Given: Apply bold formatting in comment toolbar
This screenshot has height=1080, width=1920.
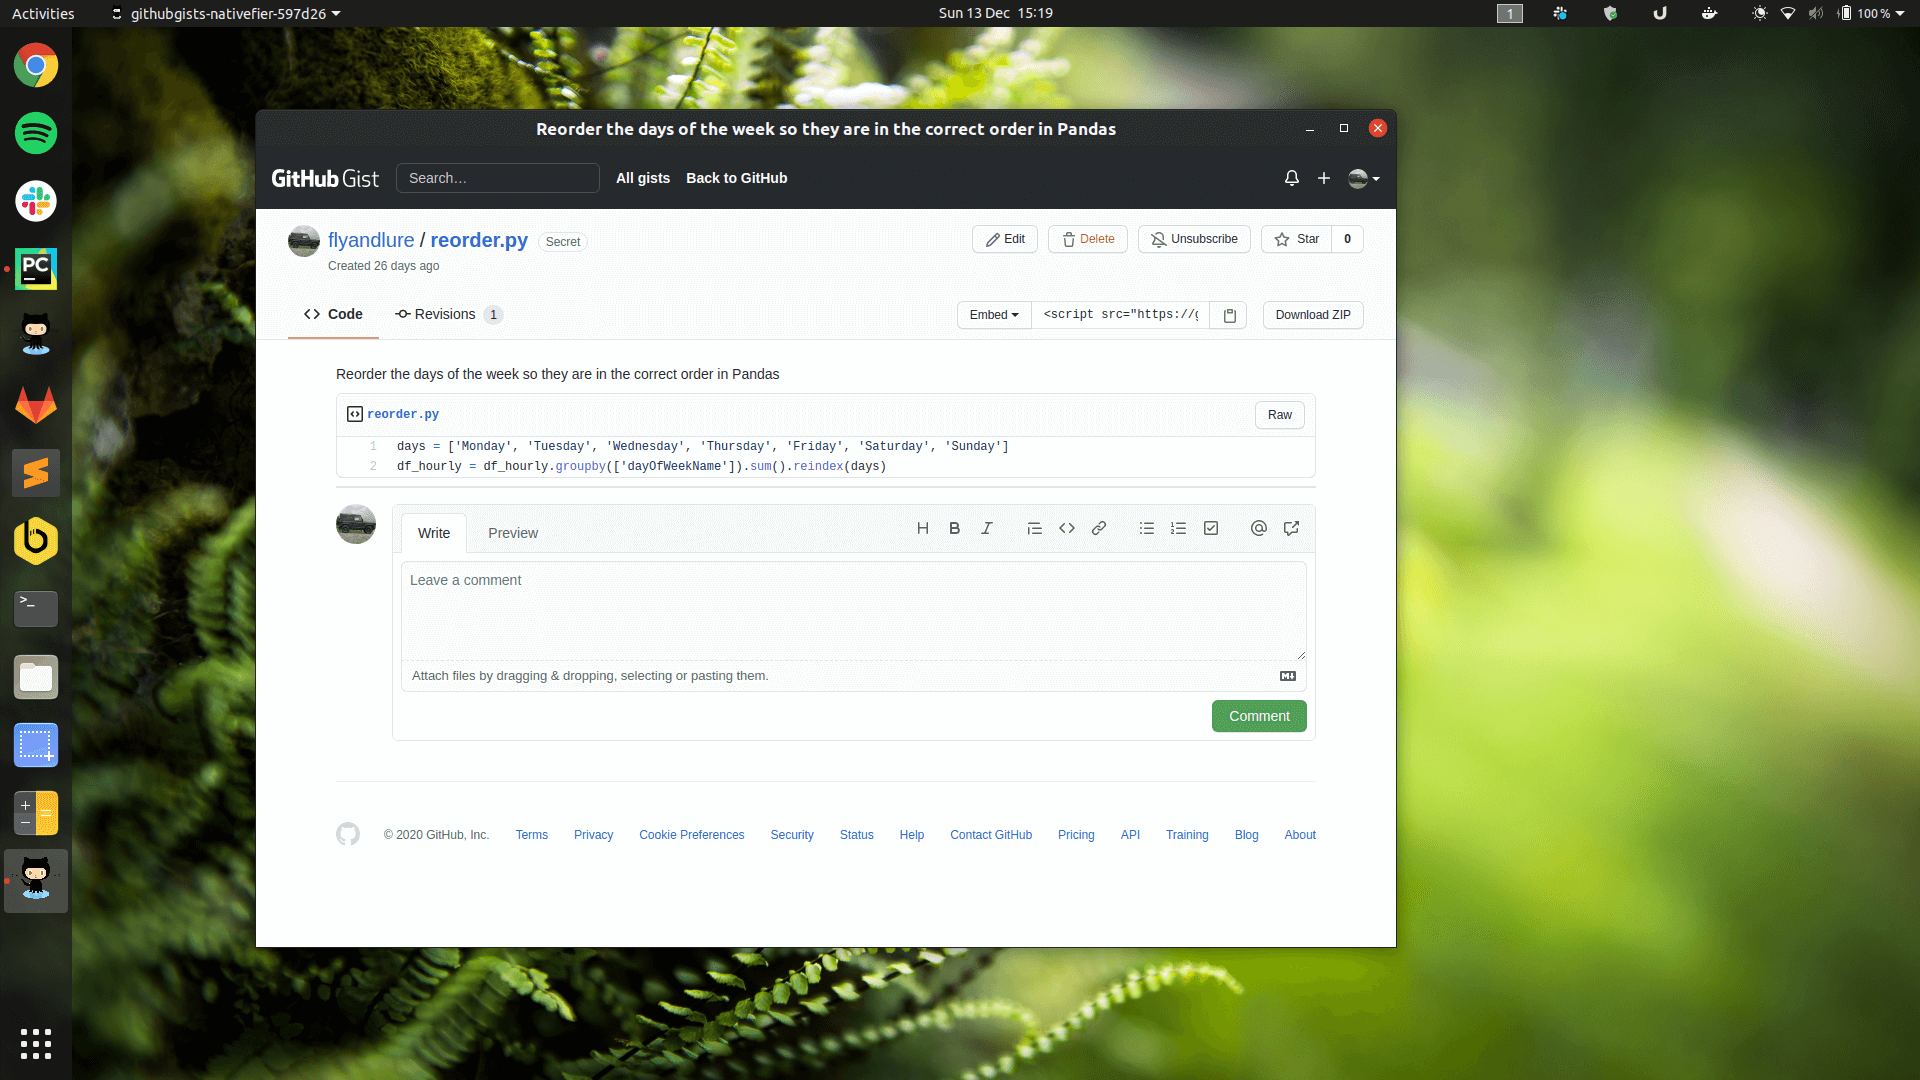Looking at the screenshot, I should click(x=954, y=528).
